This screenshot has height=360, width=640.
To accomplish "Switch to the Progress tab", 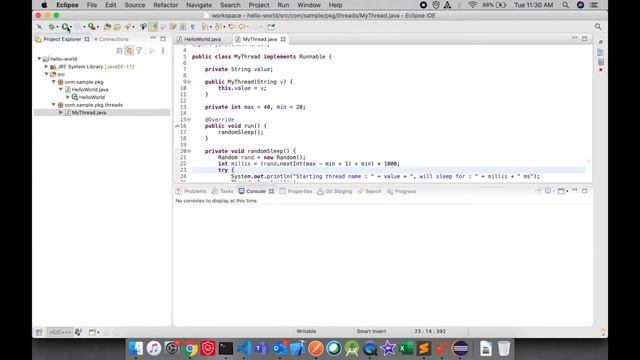I will 402,191.
